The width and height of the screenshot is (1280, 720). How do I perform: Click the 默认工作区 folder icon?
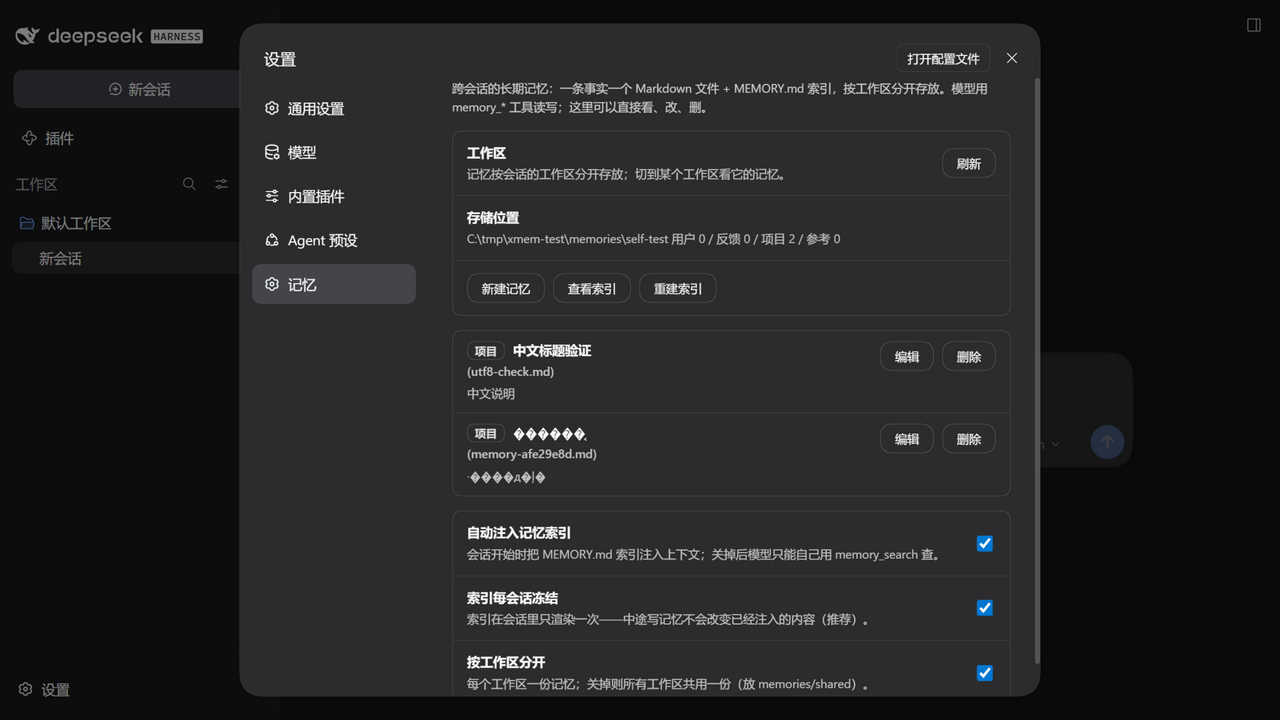27,223
